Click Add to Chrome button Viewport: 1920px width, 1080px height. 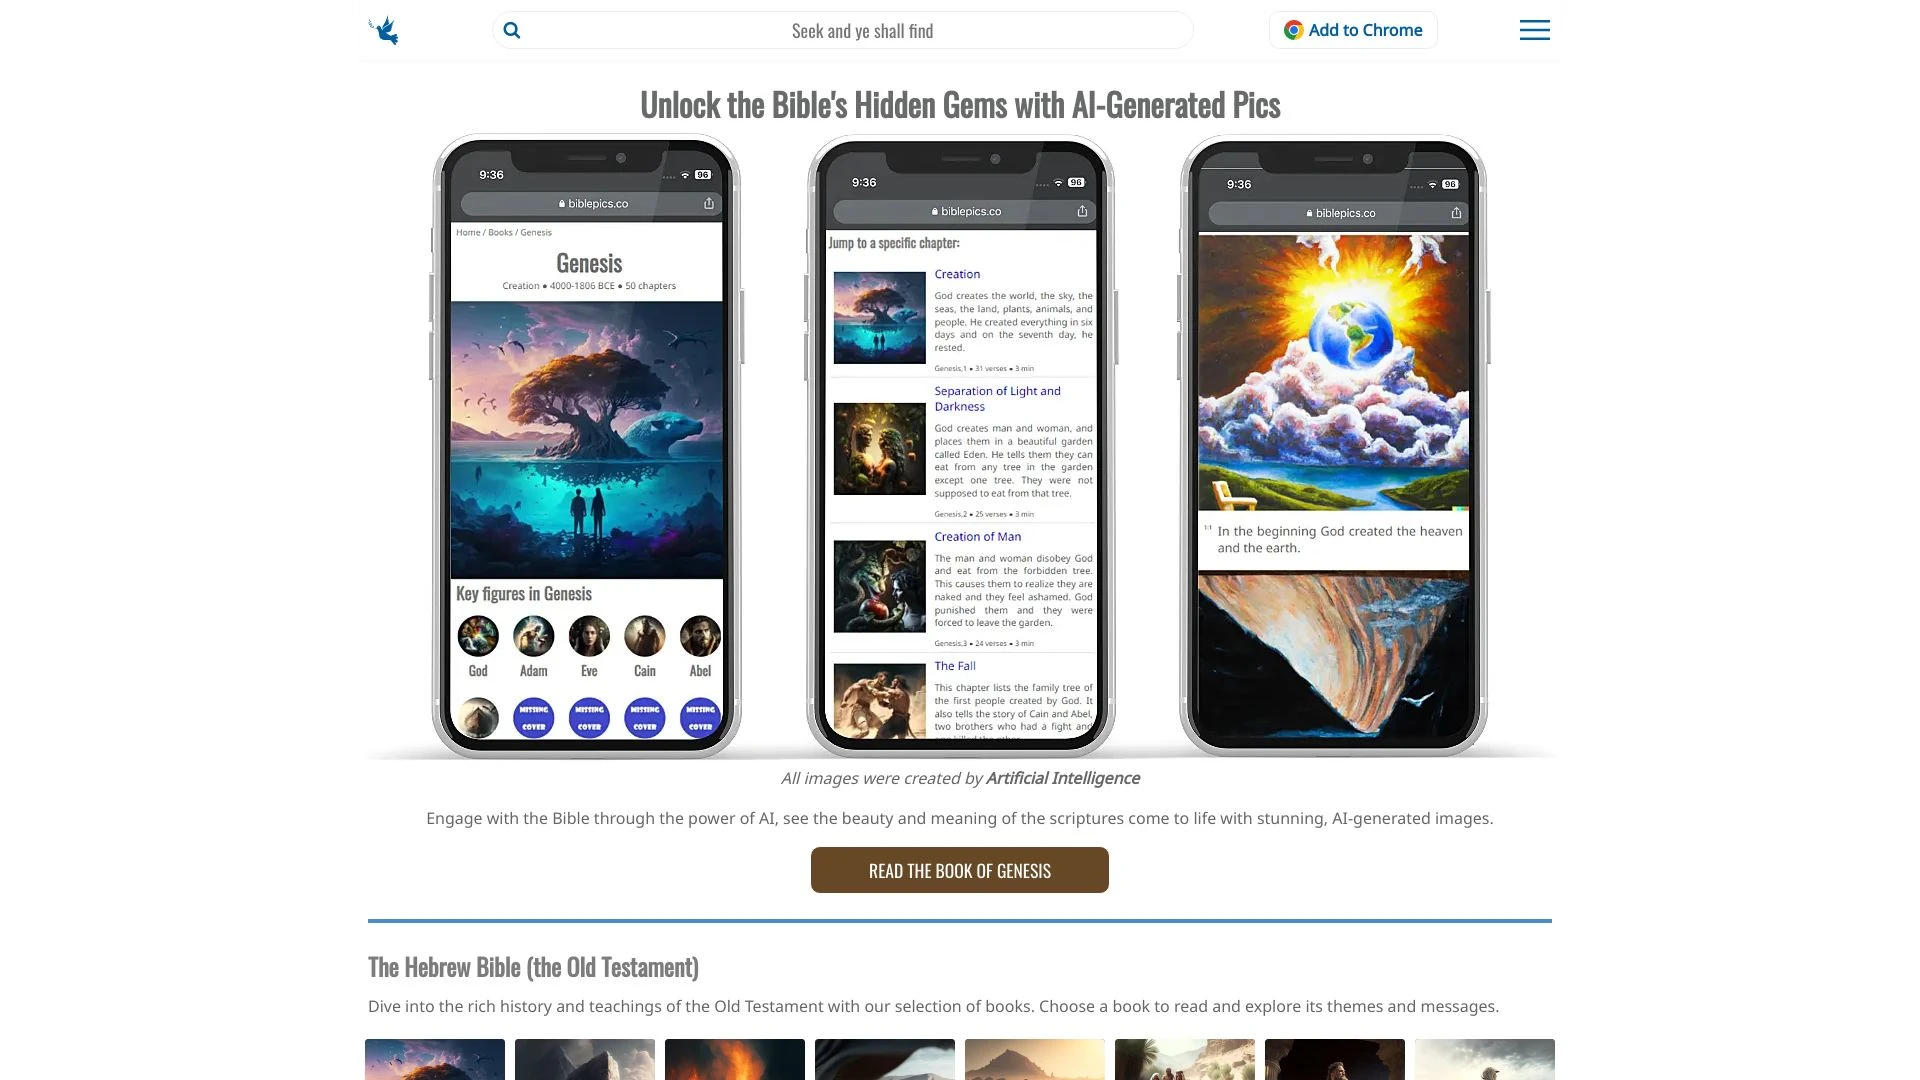tap(1352, 29)
